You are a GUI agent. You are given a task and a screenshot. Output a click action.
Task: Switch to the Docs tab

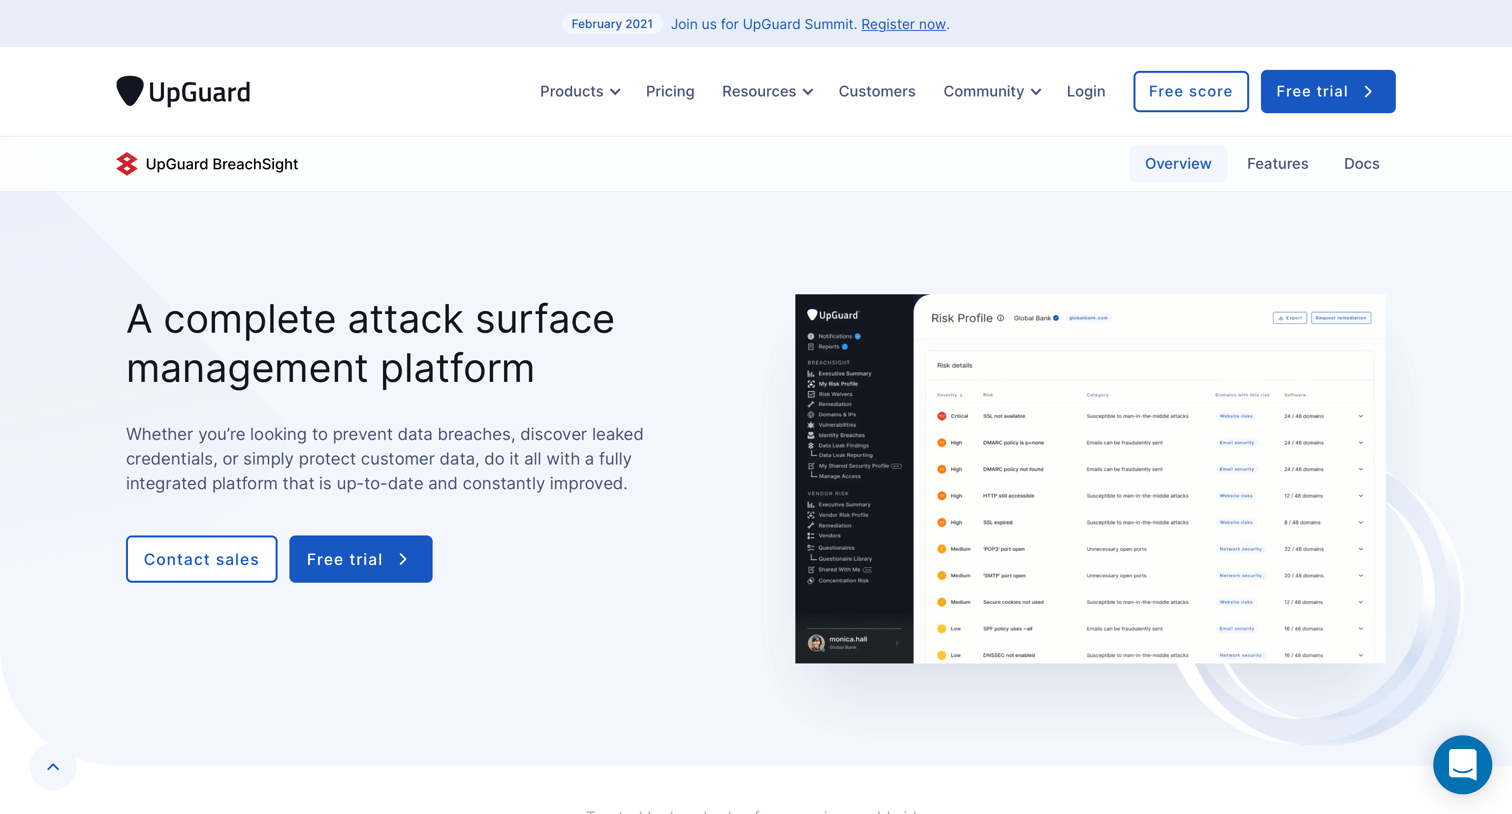1361,164
